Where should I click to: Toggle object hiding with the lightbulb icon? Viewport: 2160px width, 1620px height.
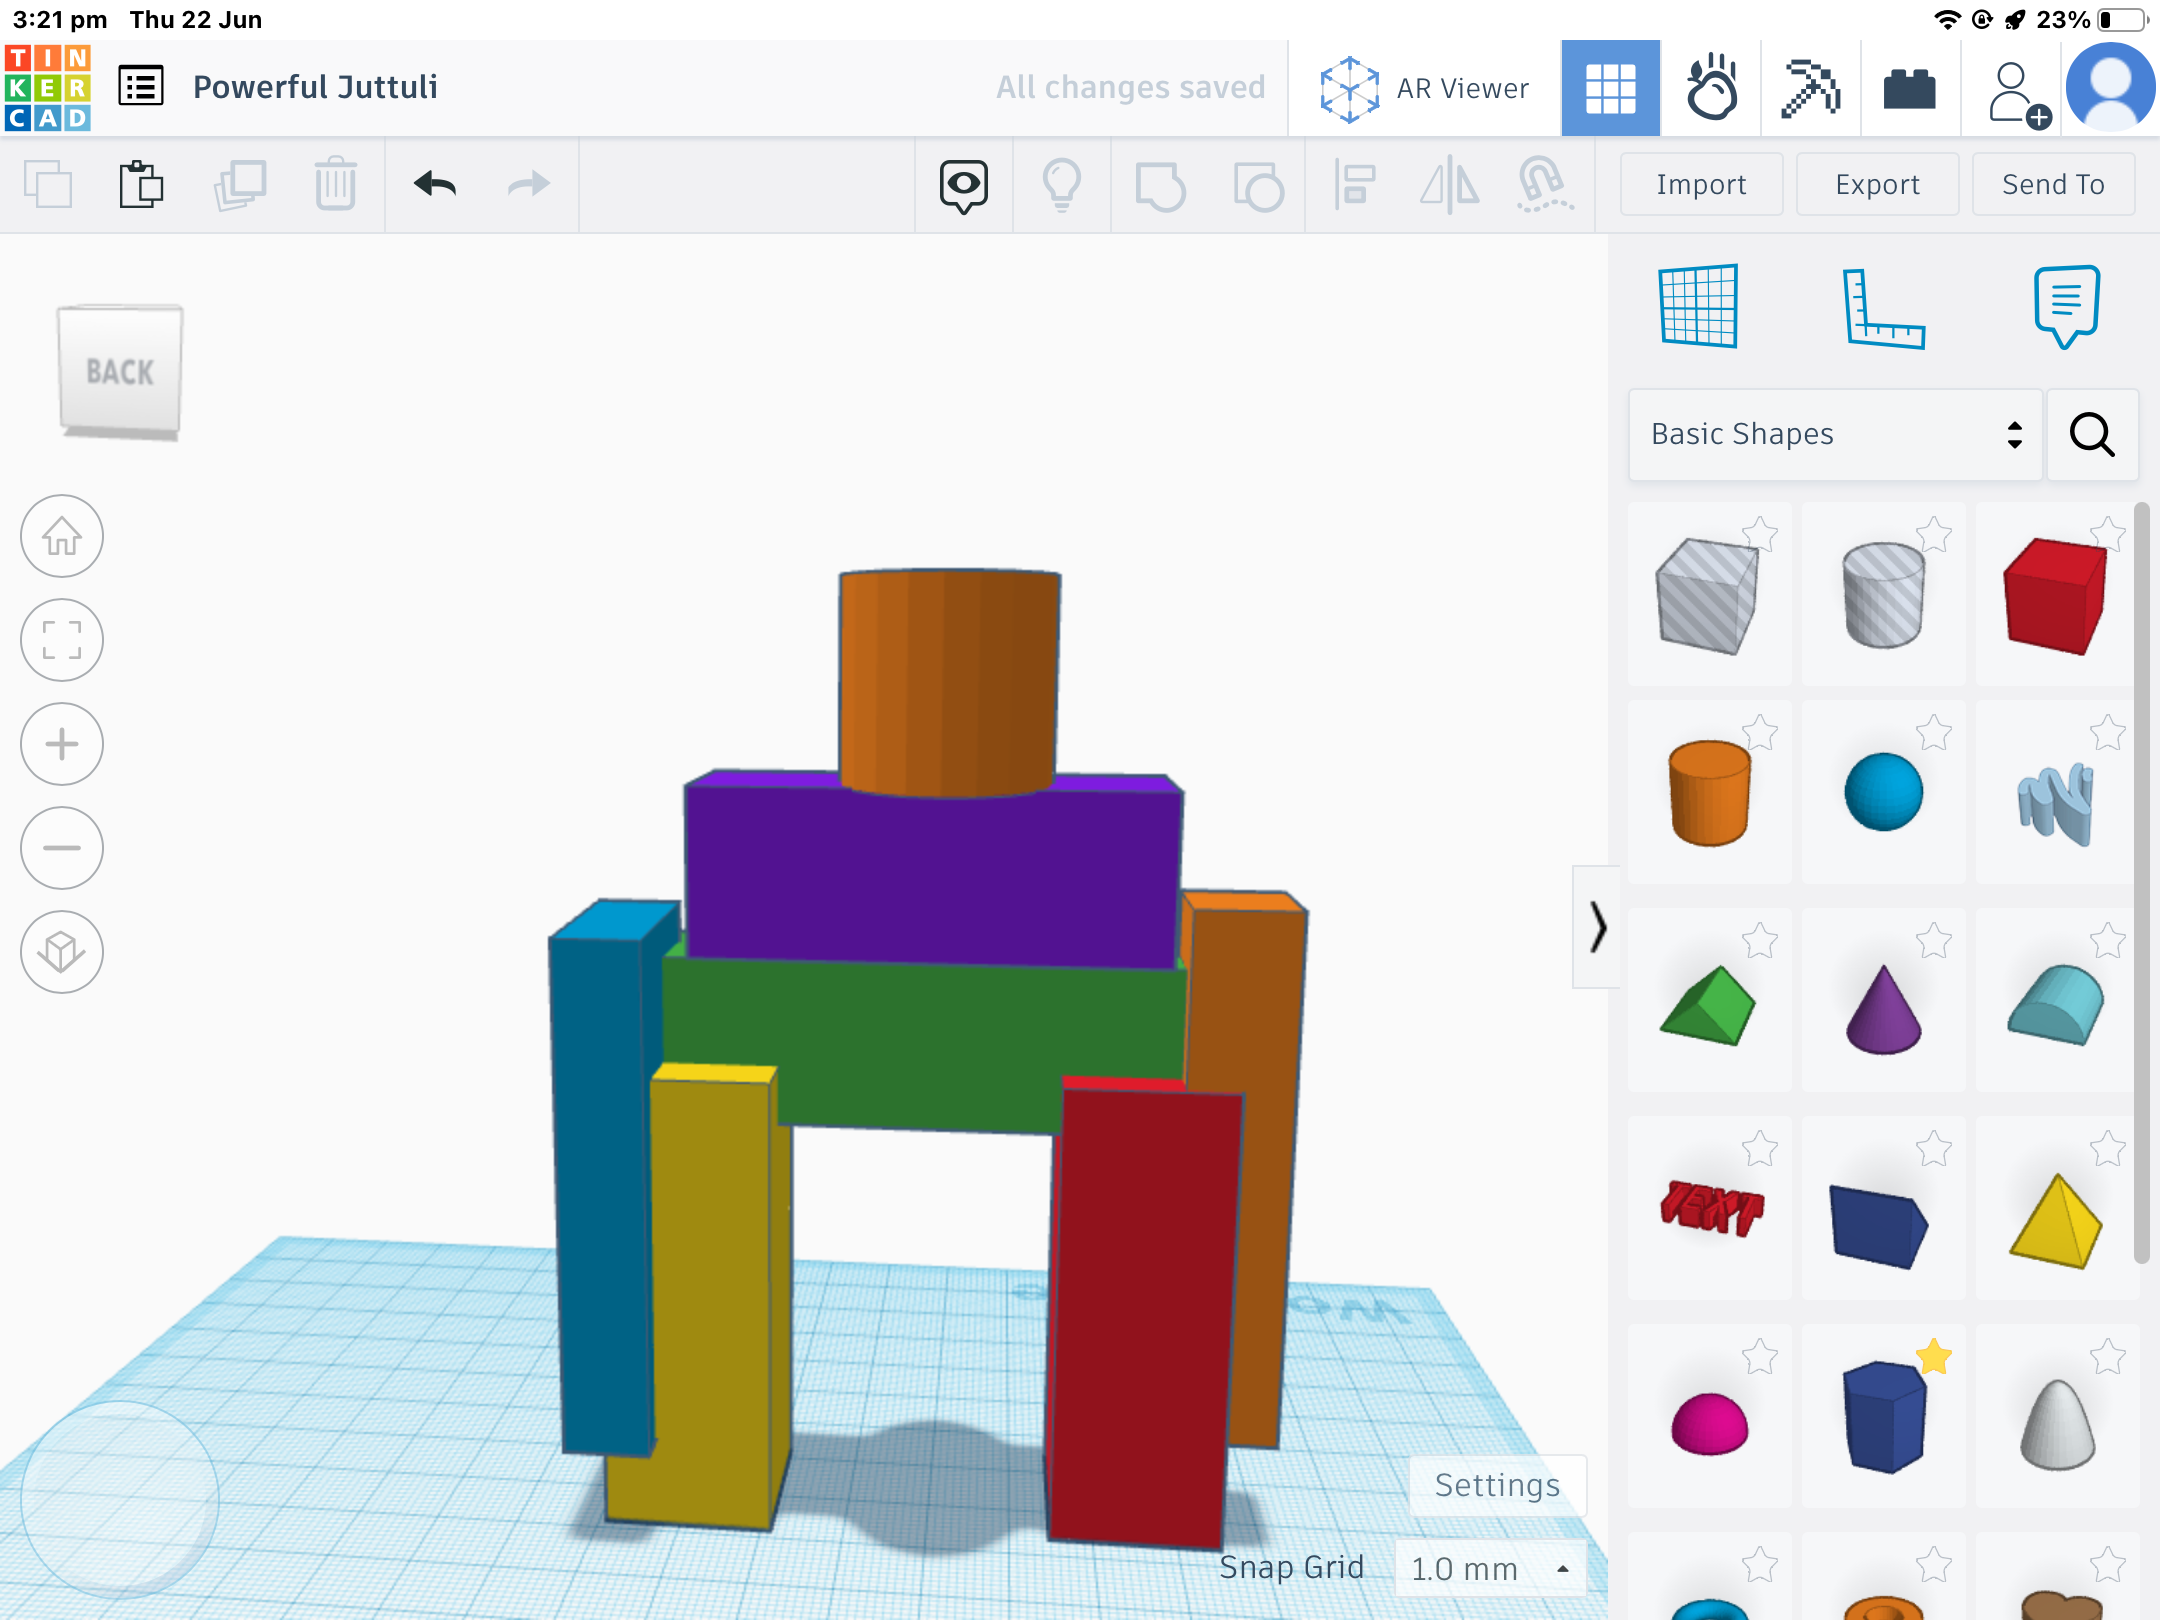pos(1062,184)
